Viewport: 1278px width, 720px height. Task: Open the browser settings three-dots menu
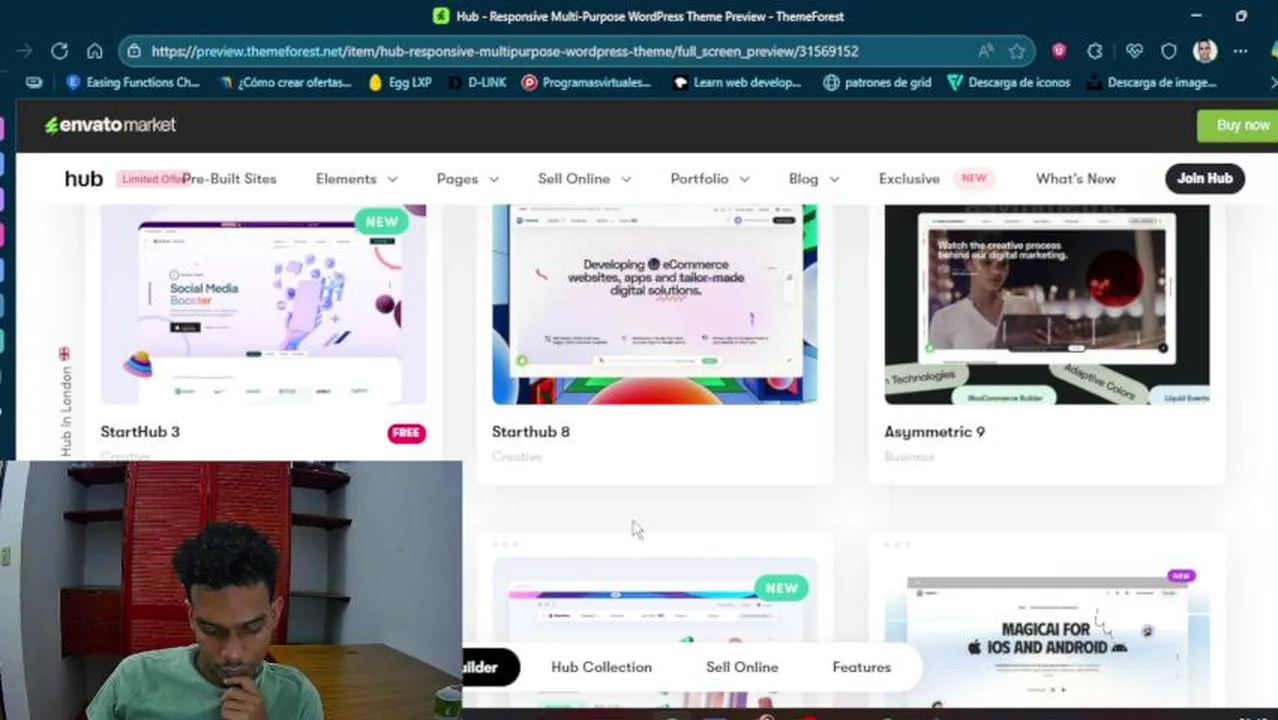pyautogui.click(x=1241, y=51)
